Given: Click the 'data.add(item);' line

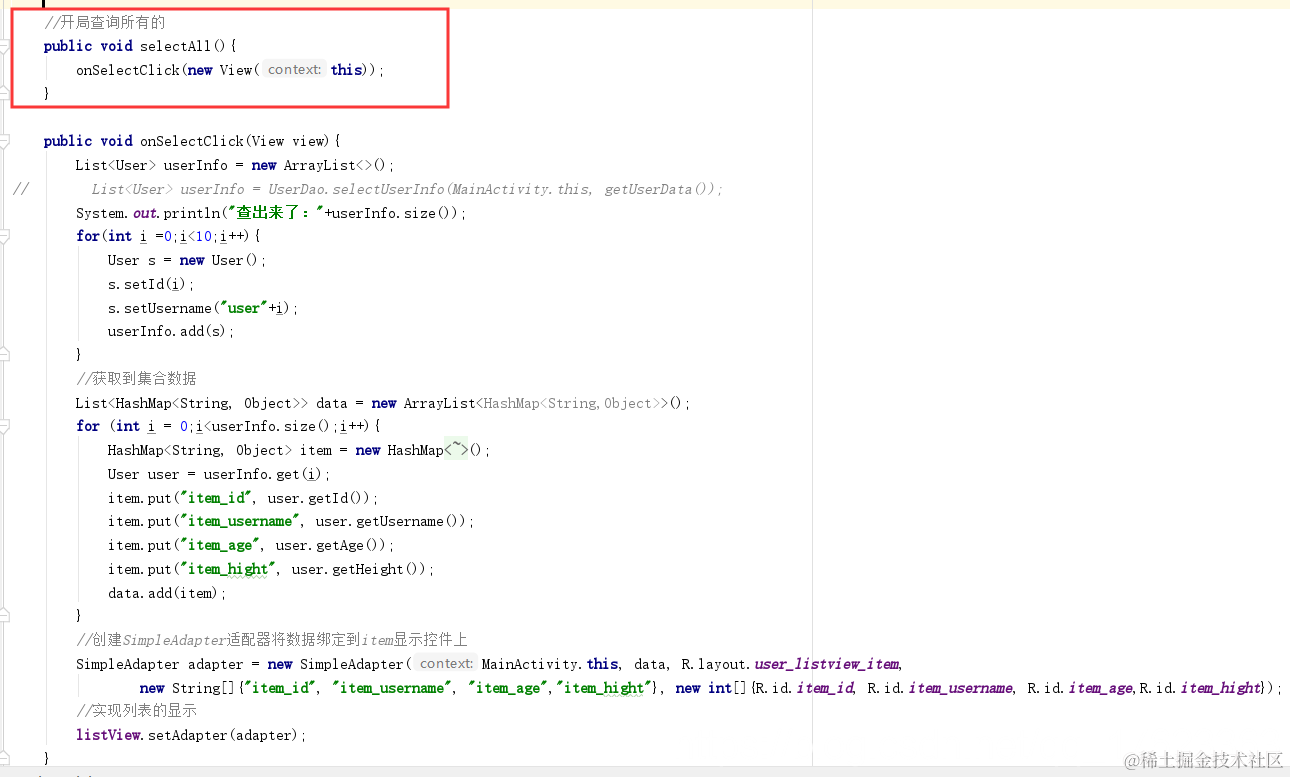Looking at the screenshot, I should pos(167,593).
